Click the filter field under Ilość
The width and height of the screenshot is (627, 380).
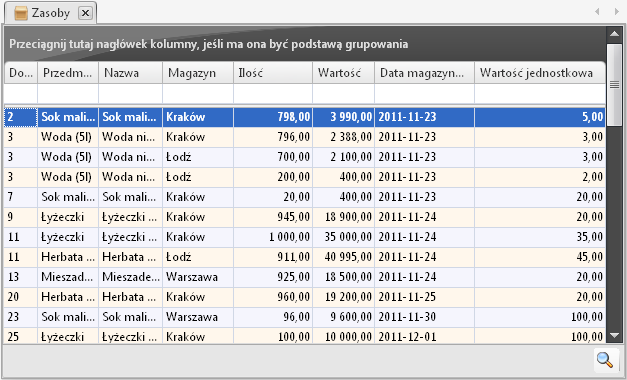[x=273, y=94]
